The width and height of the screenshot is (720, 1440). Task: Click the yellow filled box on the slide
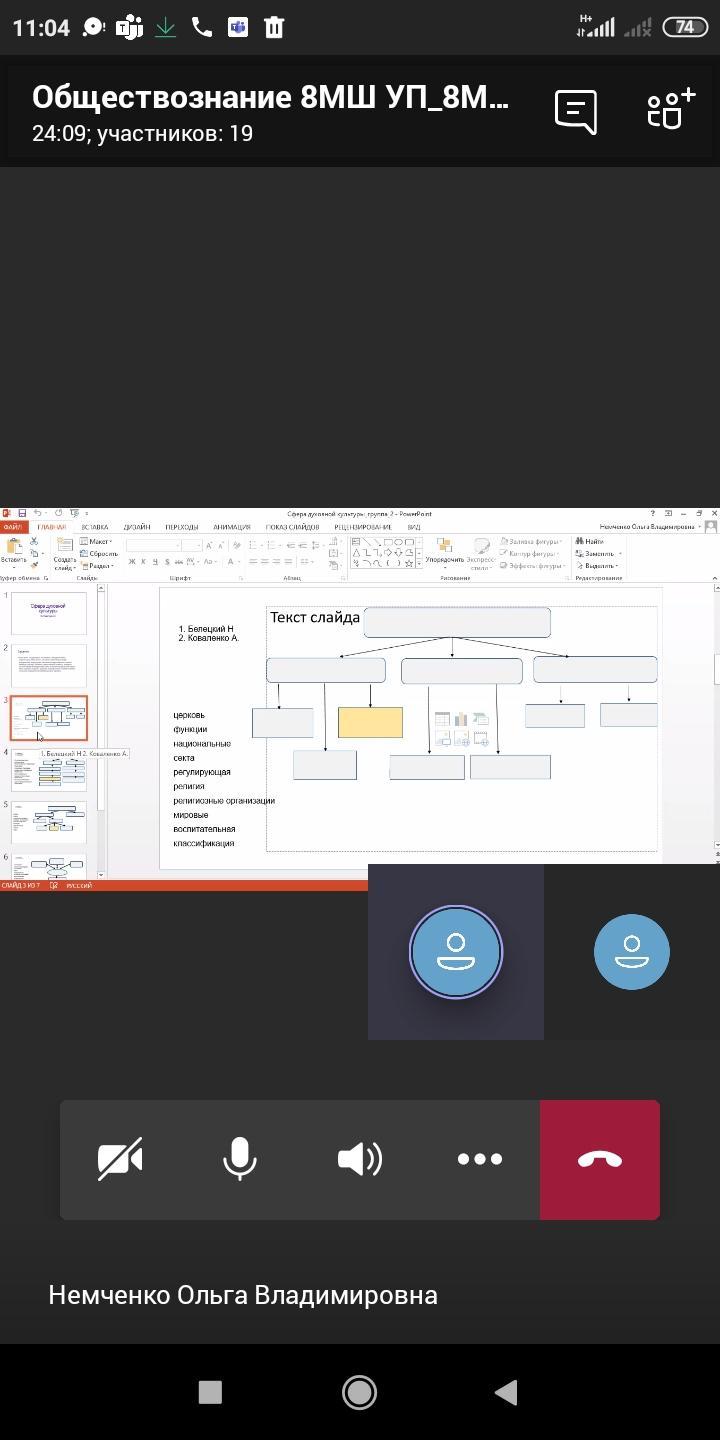click(370, 722)
